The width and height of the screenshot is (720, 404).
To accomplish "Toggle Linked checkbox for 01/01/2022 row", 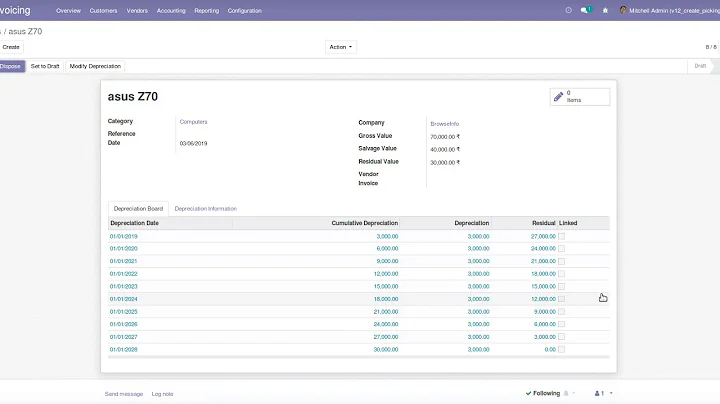I will 562,274.
